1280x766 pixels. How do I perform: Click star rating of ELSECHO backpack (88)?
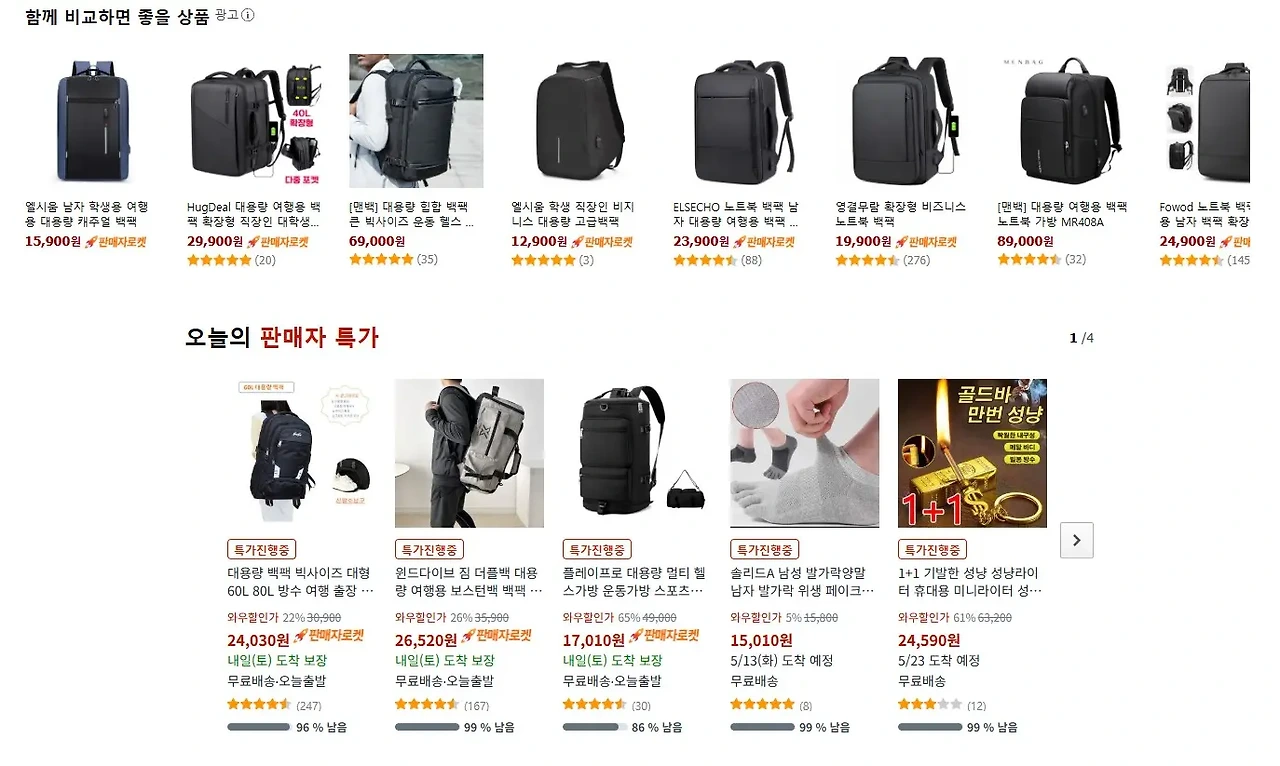click(x=705, y=260)
